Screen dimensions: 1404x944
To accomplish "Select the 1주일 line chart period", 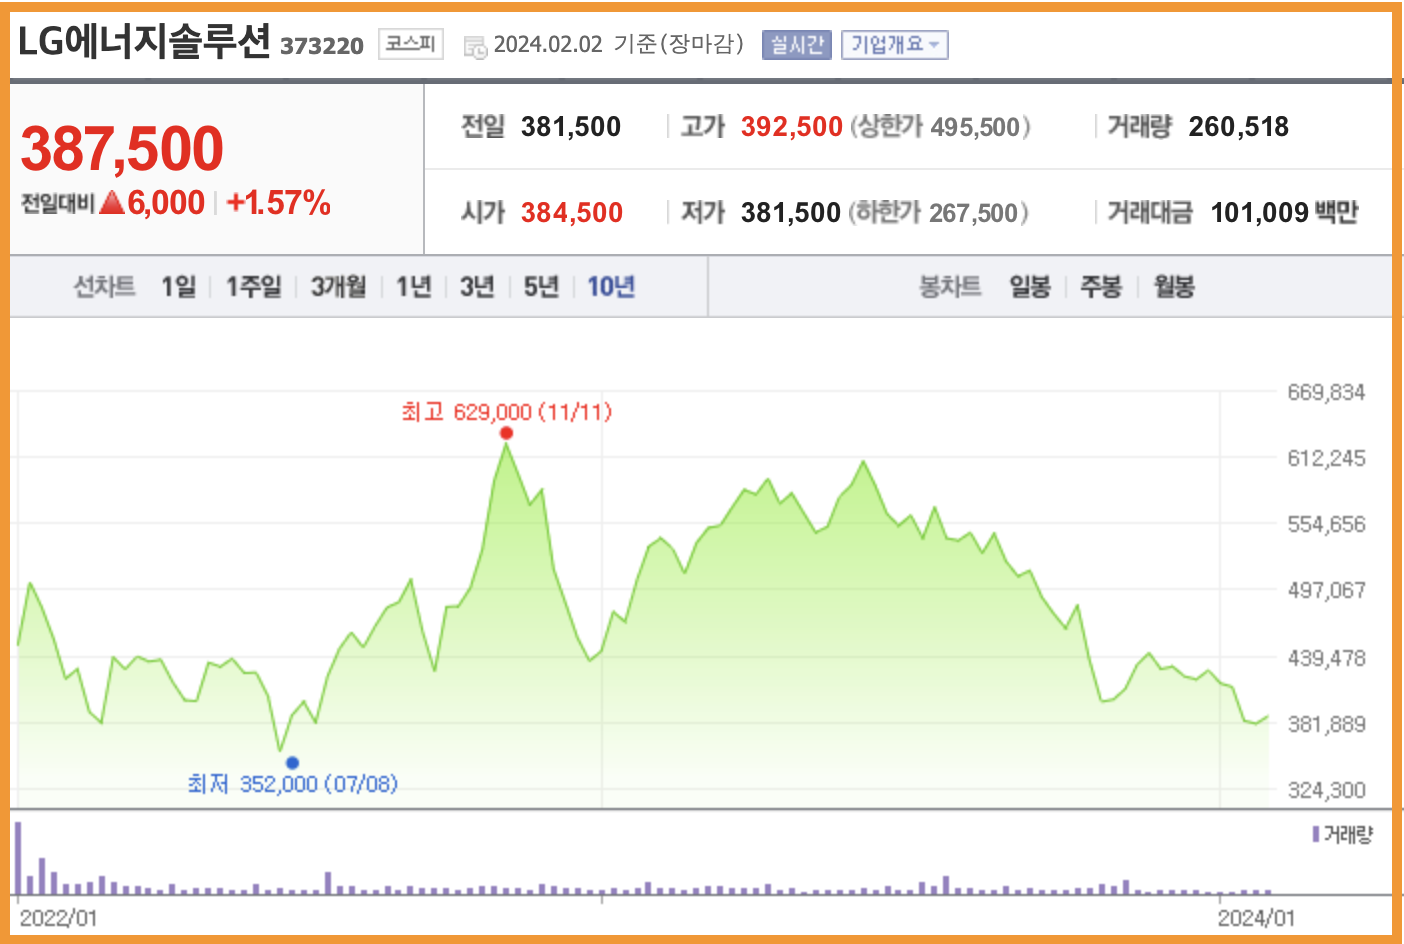I will point(254,287).
